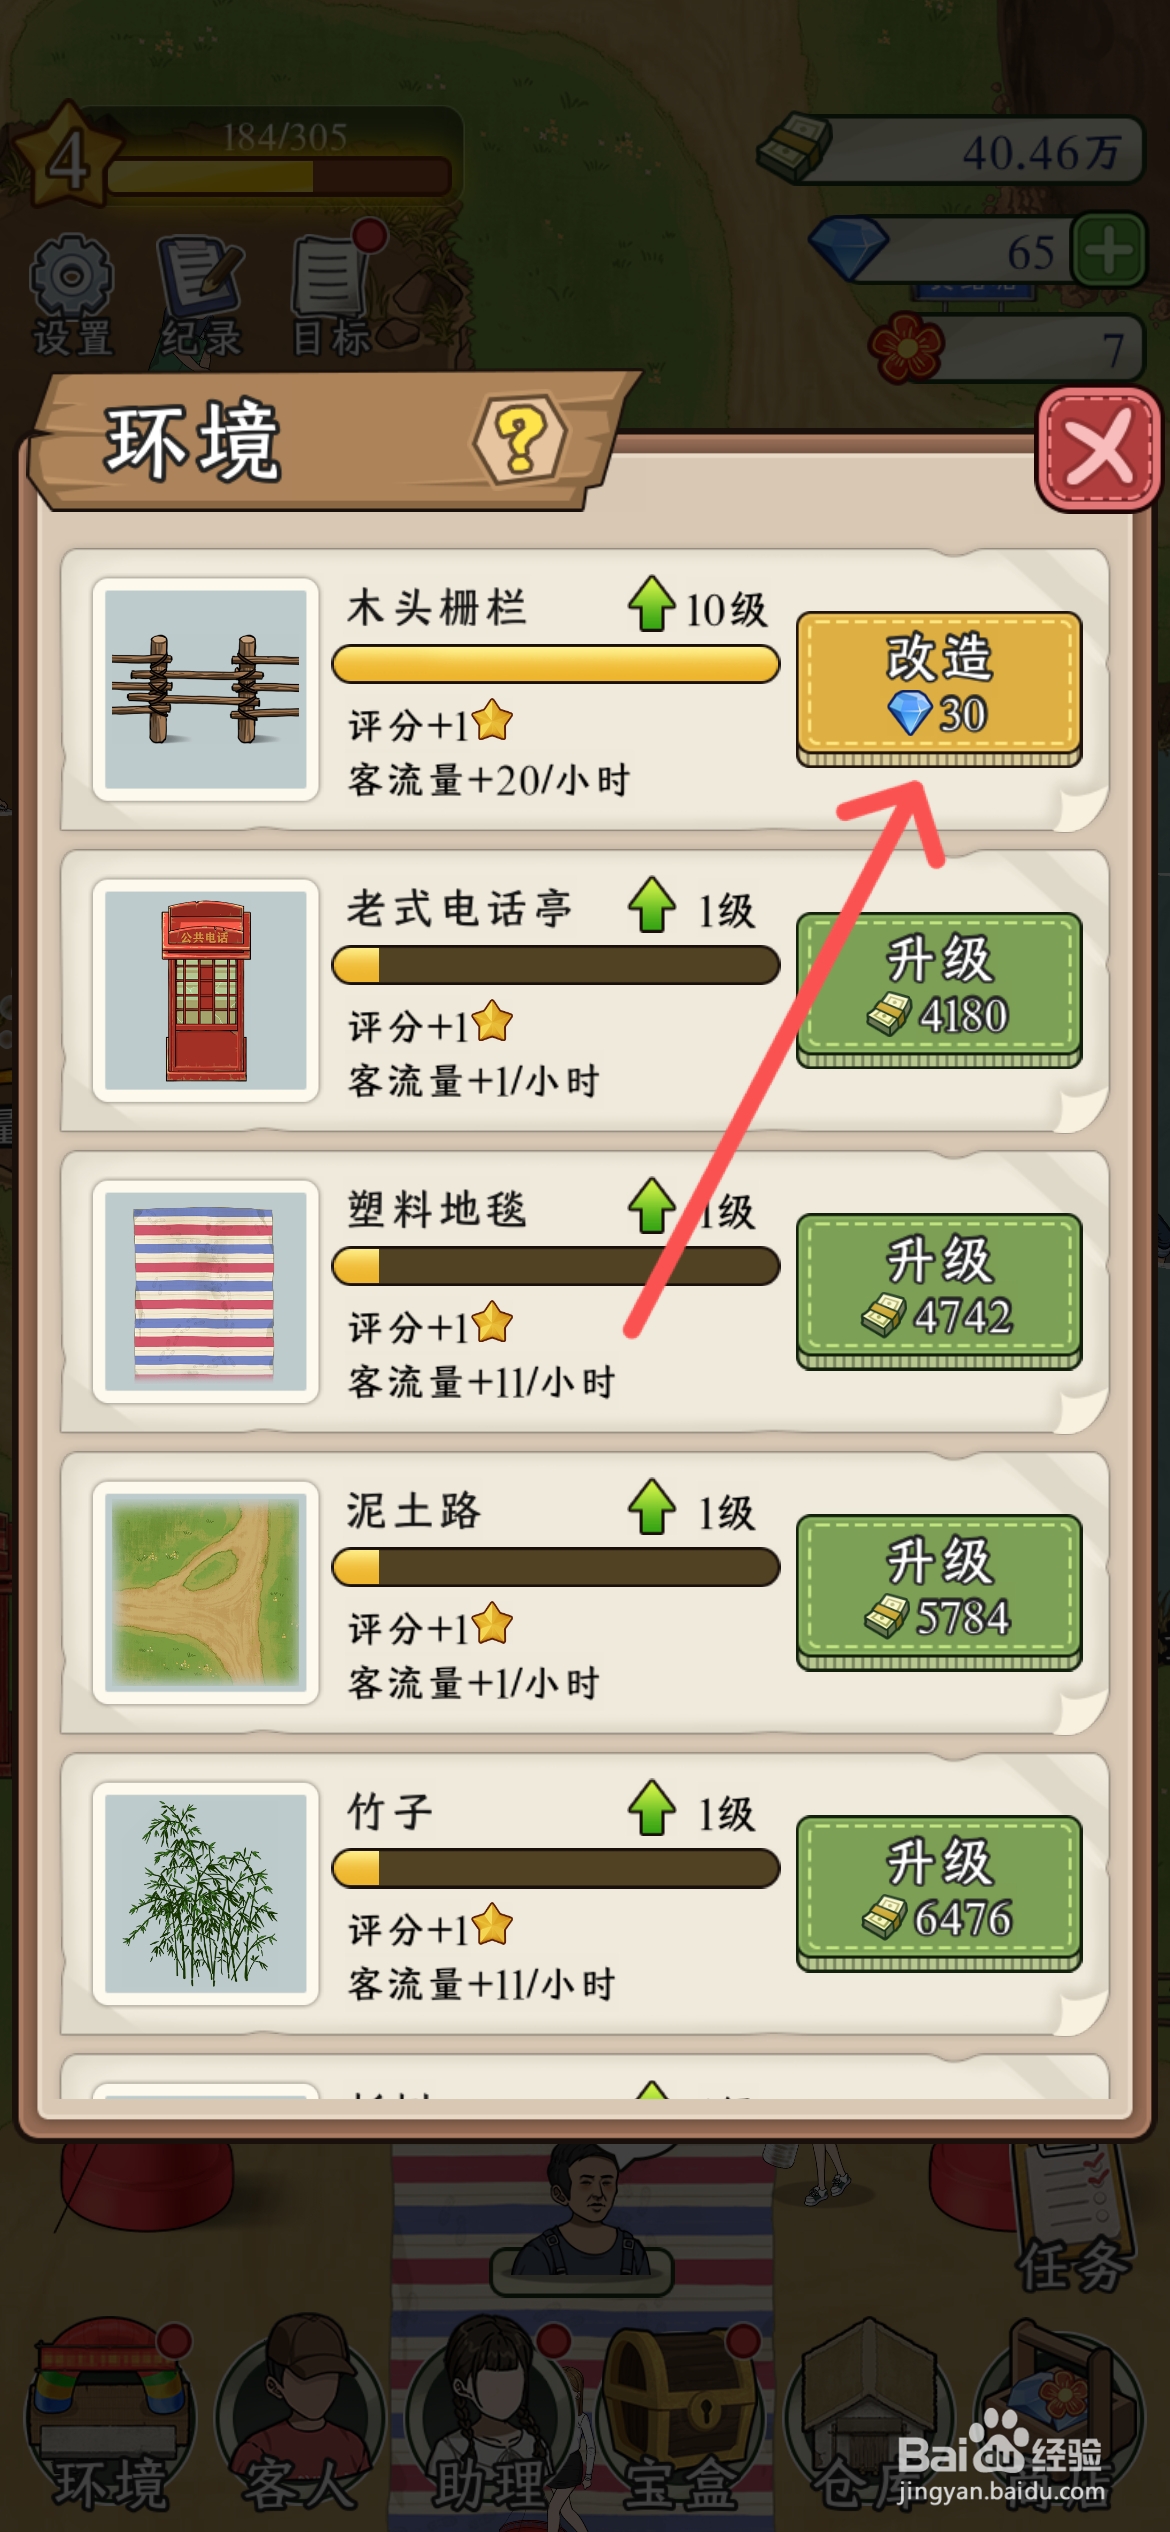Close the 环境 panel with red X
1170x2532 pixels.
pos(1098,450)
